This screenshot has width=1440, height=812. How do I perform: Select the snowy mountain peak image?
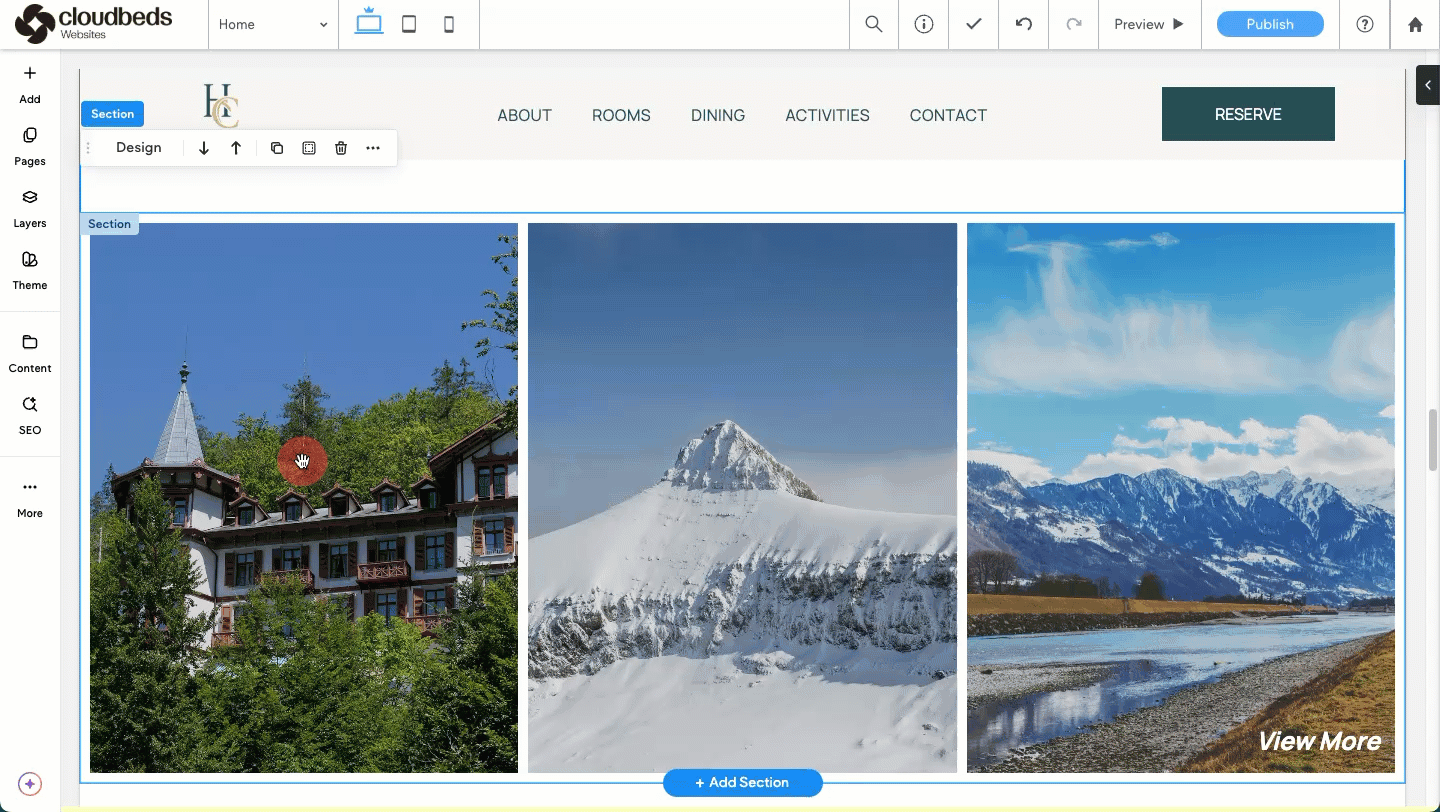coord(742,497)
